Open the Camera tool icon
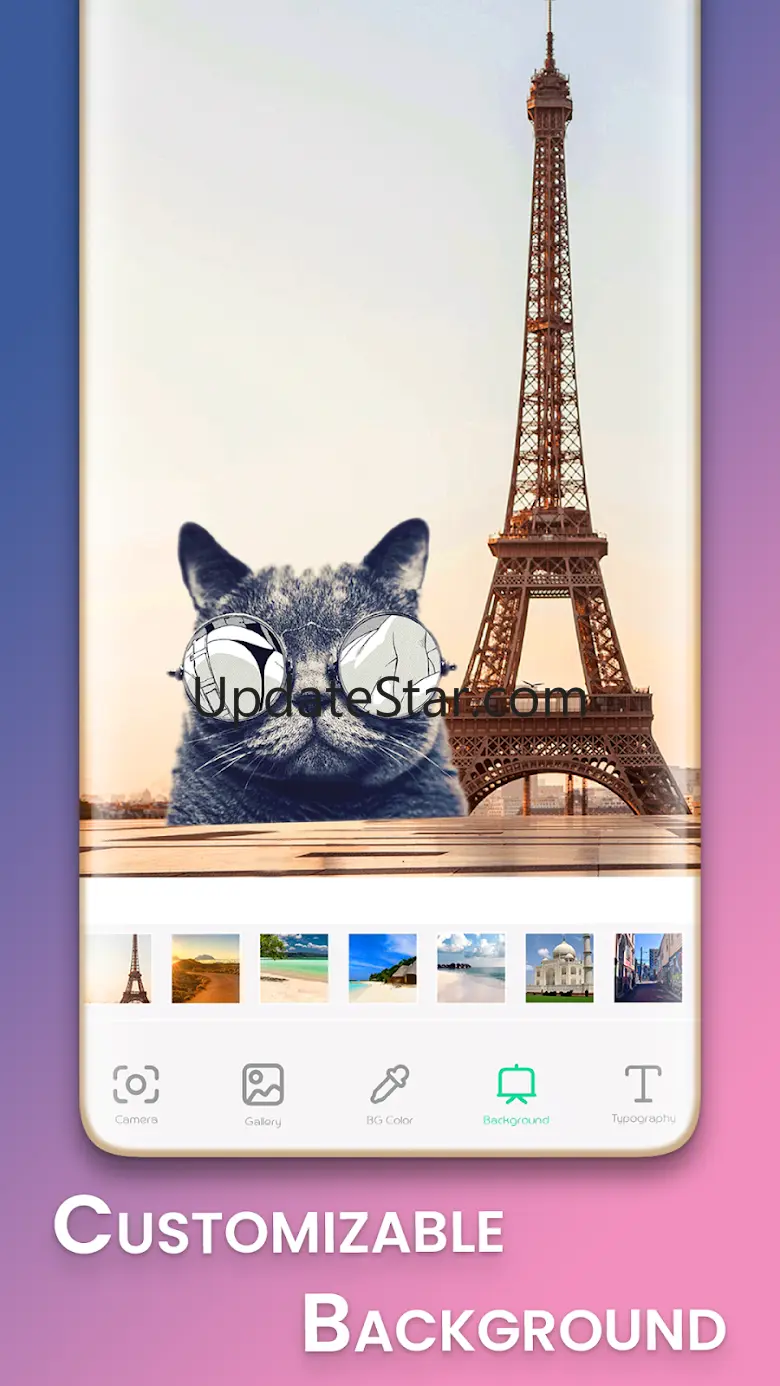 pyautogui.click(x=136, y=1085)
